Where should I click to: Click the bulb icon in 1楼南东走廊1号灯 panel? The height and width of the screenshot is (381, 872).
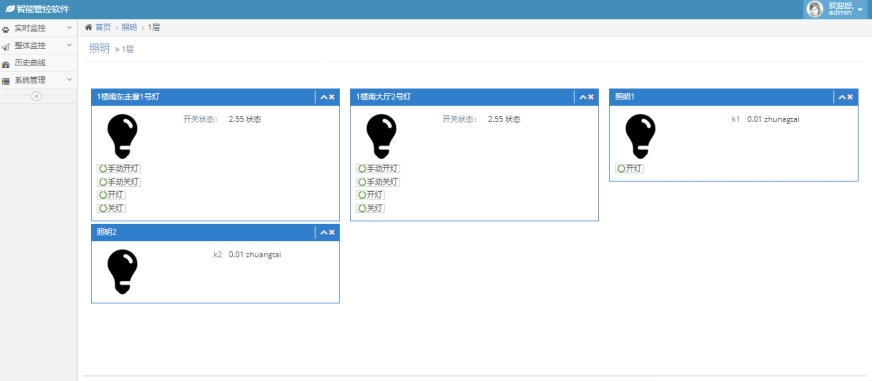click(122, 136)
